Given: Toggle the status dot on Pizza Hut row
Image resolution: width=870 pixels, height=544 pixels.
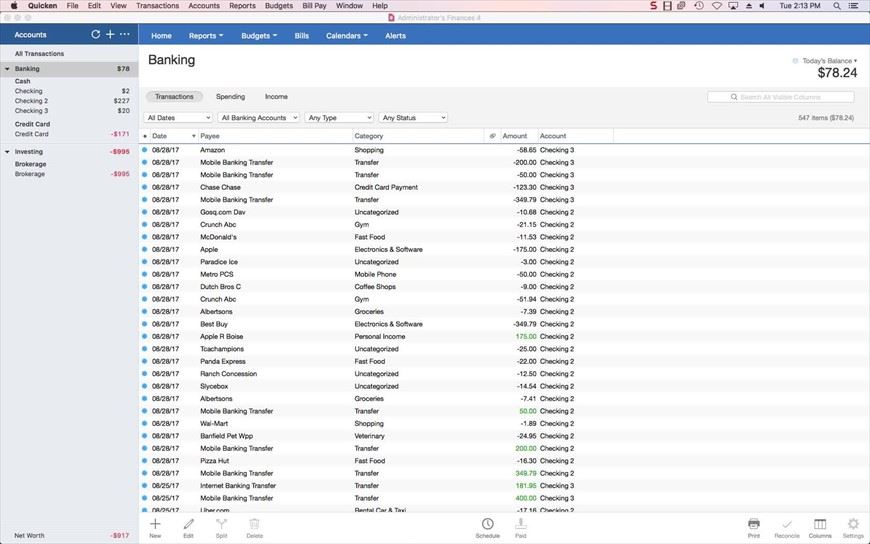Looking at the screenshot, I should pos(144,461).
